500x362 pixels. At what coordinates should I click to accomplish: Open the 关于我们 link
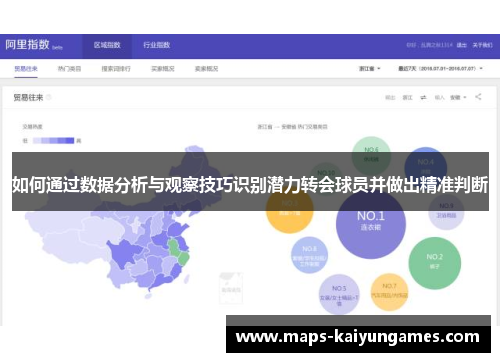pyautogui.click(x=482, y=45)
